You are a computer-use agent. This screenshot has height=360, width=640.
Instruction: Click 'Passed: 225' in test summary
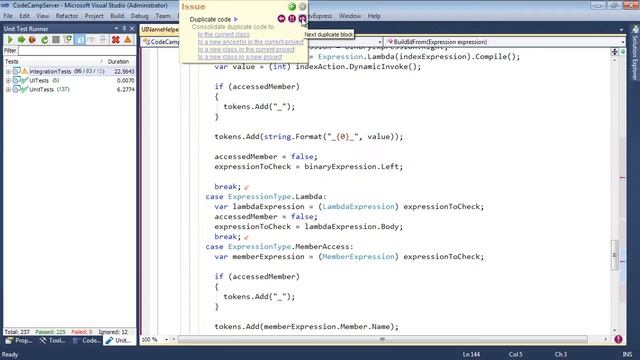(50, 332)
